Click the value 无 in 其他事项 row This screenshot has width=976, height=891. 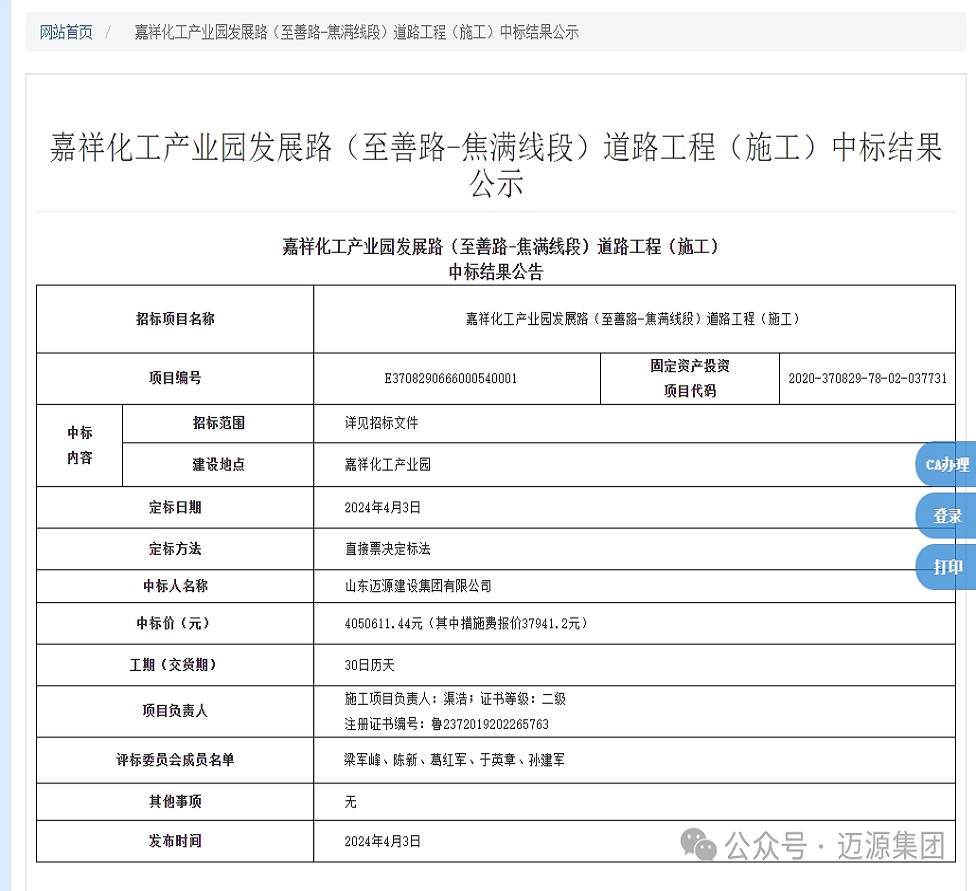(x=350, y=802)
